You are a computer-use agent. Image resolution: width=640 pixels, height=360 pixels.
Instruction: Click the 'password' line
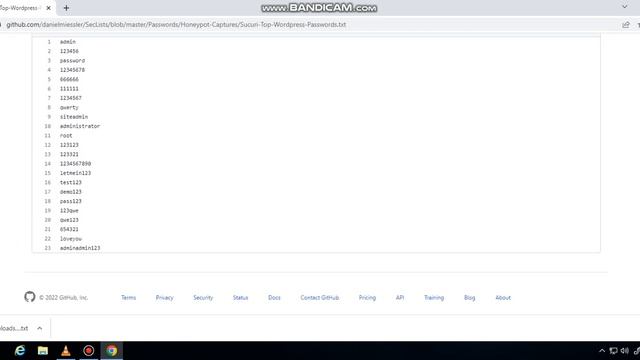pos(72,60)
